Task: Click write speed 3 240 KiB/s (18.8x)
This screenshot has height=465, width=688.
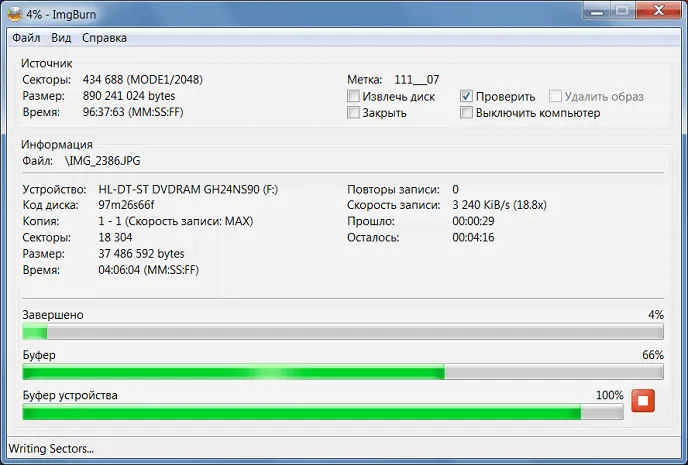Action: click(x=499, y=205)
